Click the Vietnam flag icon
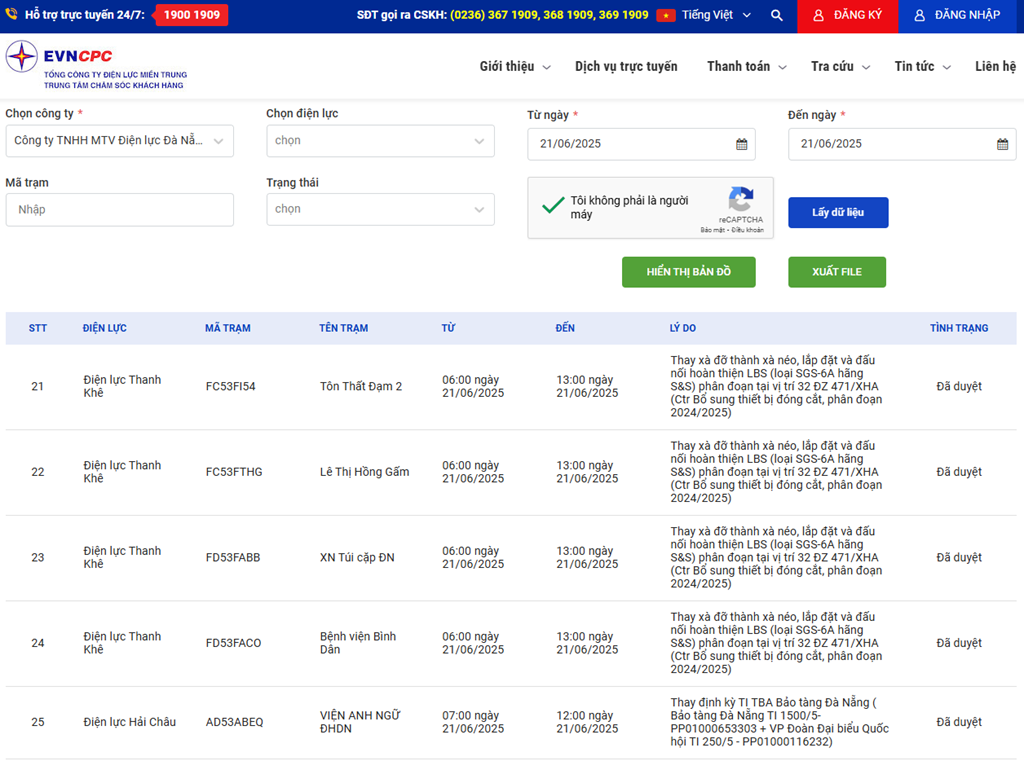The width and height of the screenshot is (1024, 761). point(666,16)
